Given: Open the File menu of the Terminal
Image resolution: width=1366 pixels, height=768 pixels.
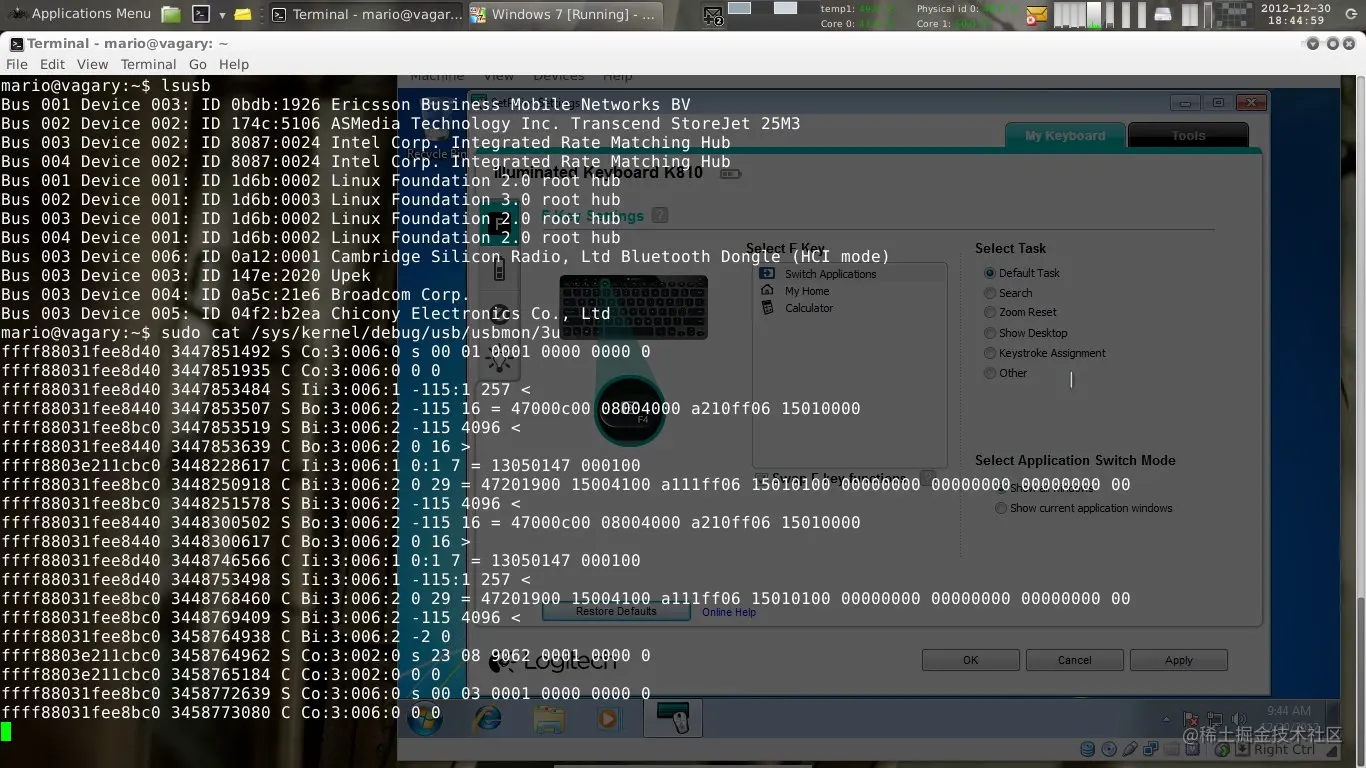Looking at the screenshot, I should [x=17, y=64].
